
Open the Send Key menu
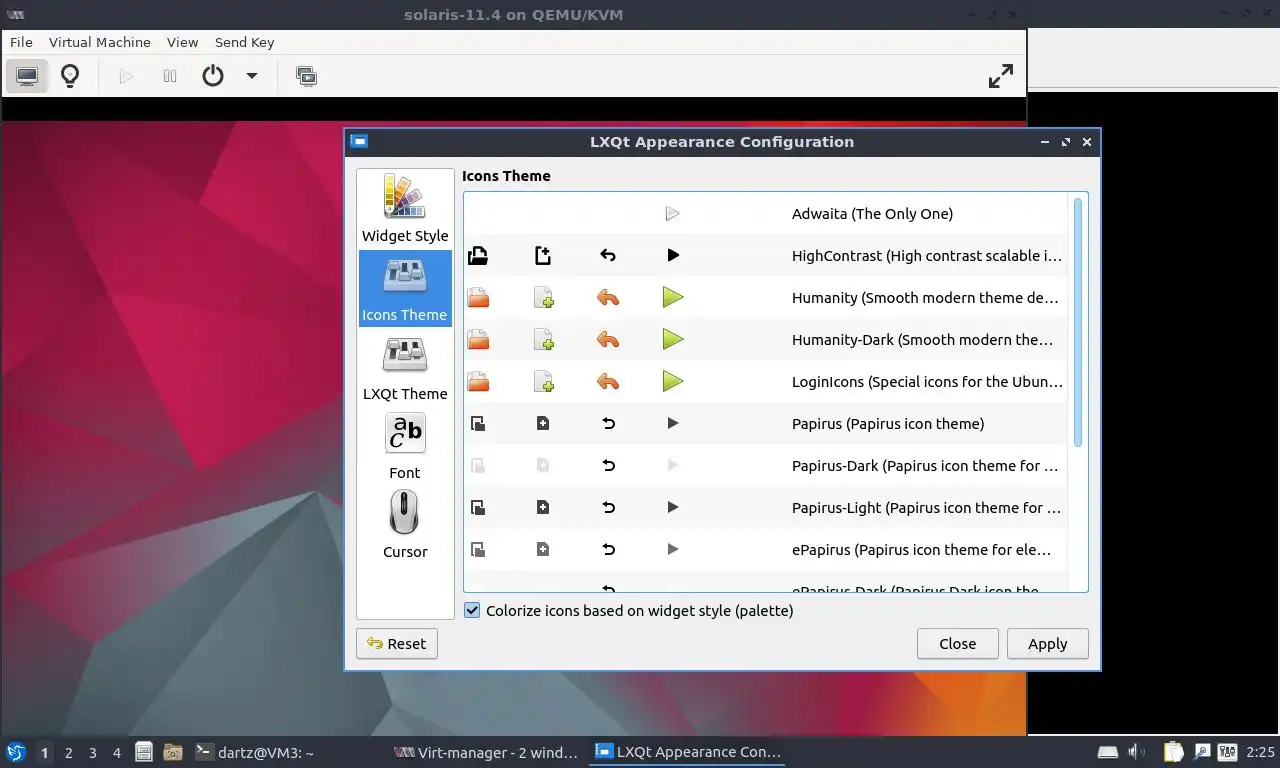coord(244,43)
